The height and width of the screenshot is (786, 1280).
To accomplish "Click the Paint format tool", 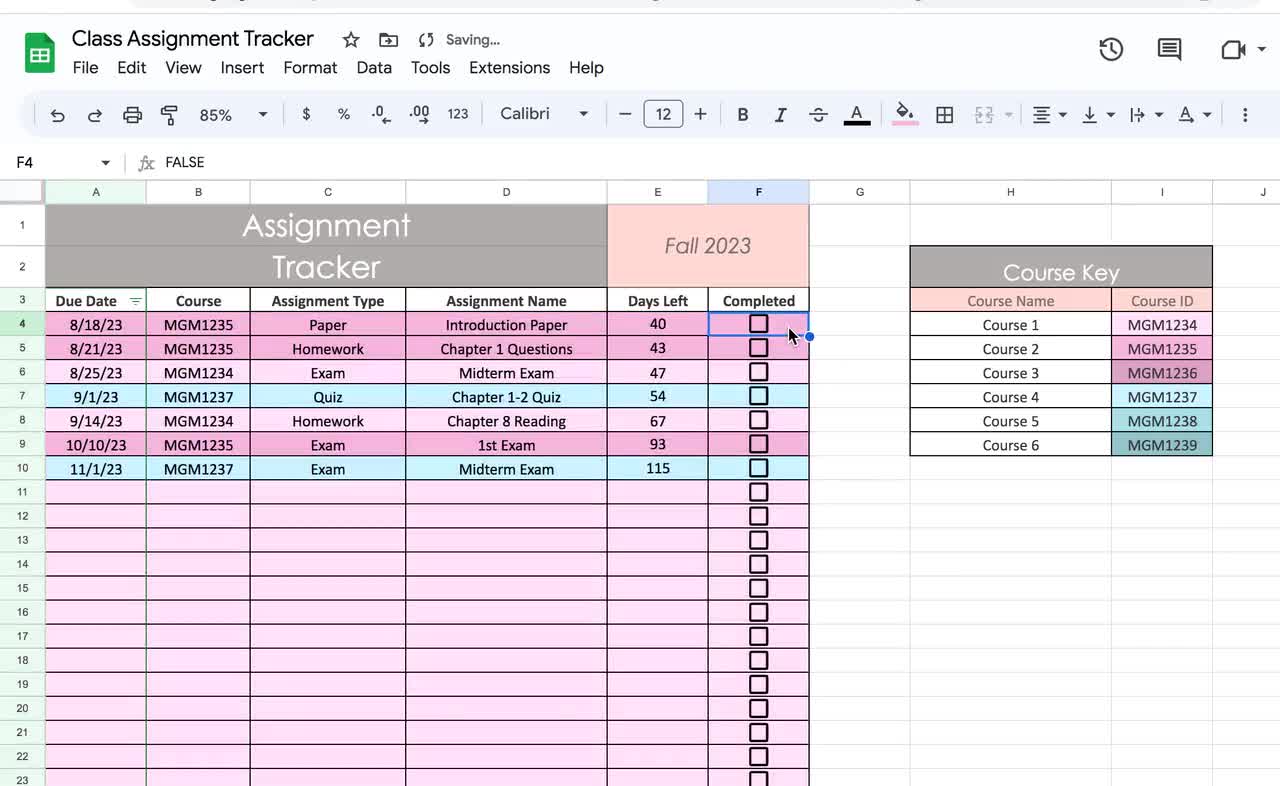I will (169, 114).
